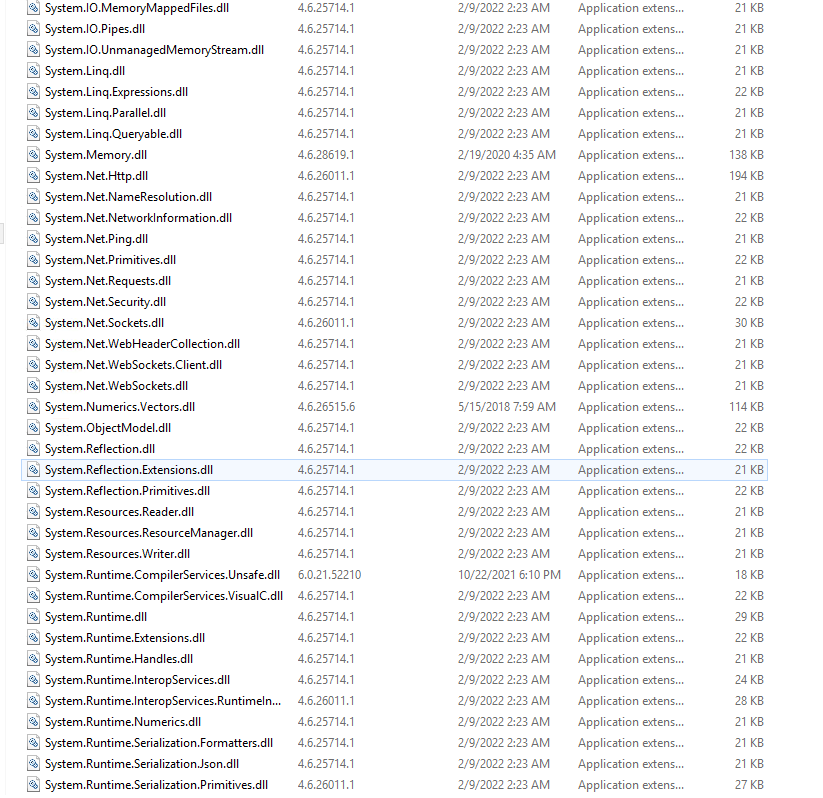Viewport: 823px width, 798px height.
Task: Click the file icon for System.Net.Http.dll
Action: tap(33, 175)
